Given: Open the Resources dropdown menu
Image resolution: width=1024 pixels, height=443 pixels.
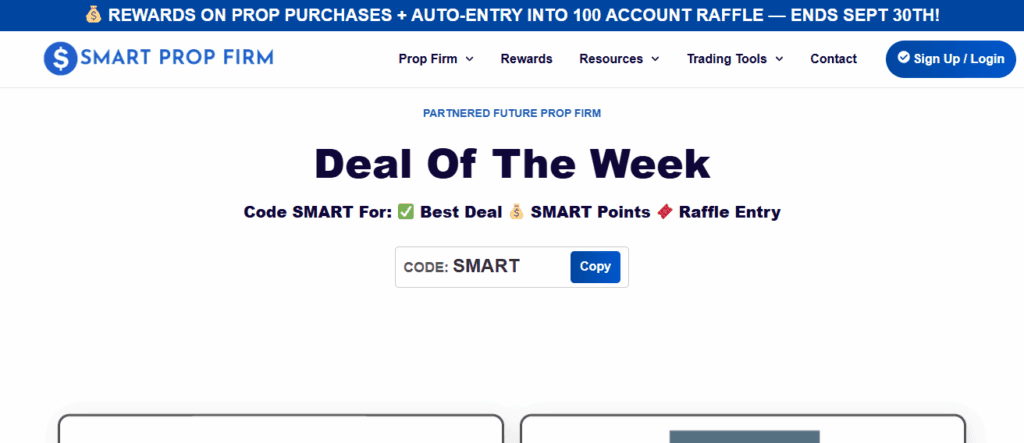Looking at the screenshot, I should pyautogui.click(x=619, y=59).
